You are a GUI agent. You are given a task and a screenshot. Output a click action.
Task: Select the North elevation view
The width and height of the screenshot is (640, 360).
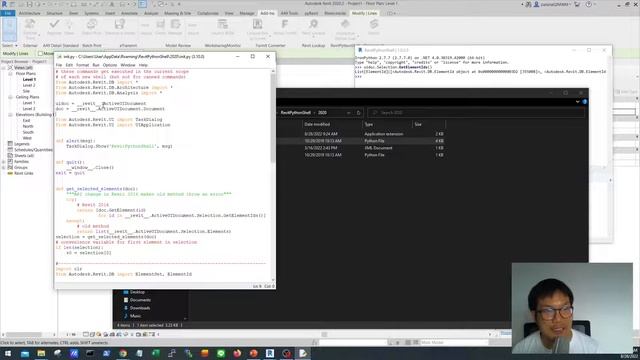[x=28, y=127]
